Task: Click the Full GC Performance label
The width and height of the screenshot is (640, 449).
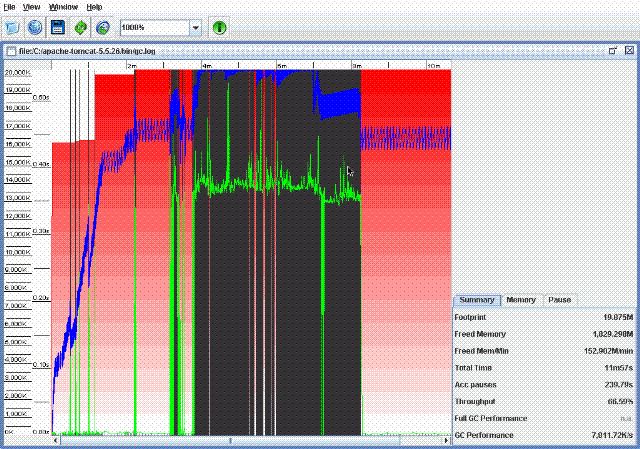Action: click(x=491, y=419)
